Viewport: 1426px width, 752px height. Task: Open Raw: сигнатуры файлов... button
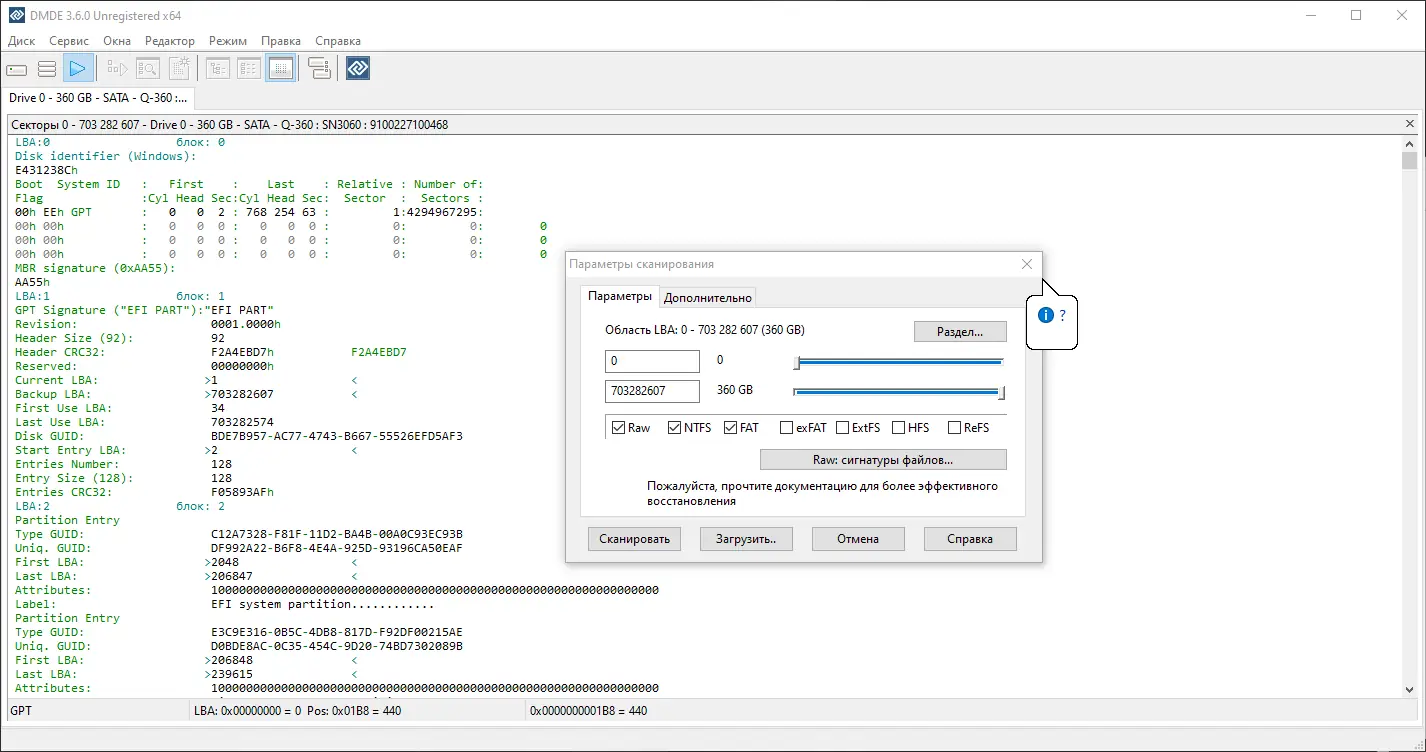(x=883, y=460)
